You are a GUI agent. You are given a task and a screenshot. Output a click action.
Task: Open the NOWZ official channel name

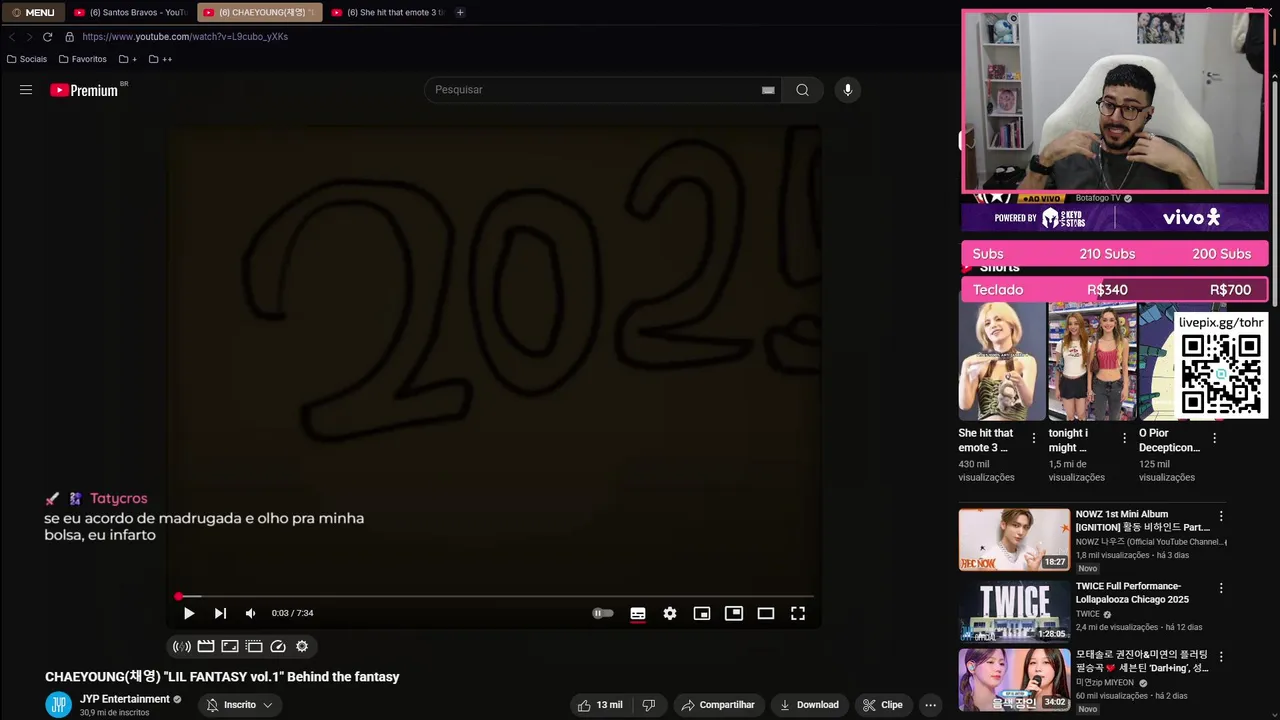[x=1149, y=542]
